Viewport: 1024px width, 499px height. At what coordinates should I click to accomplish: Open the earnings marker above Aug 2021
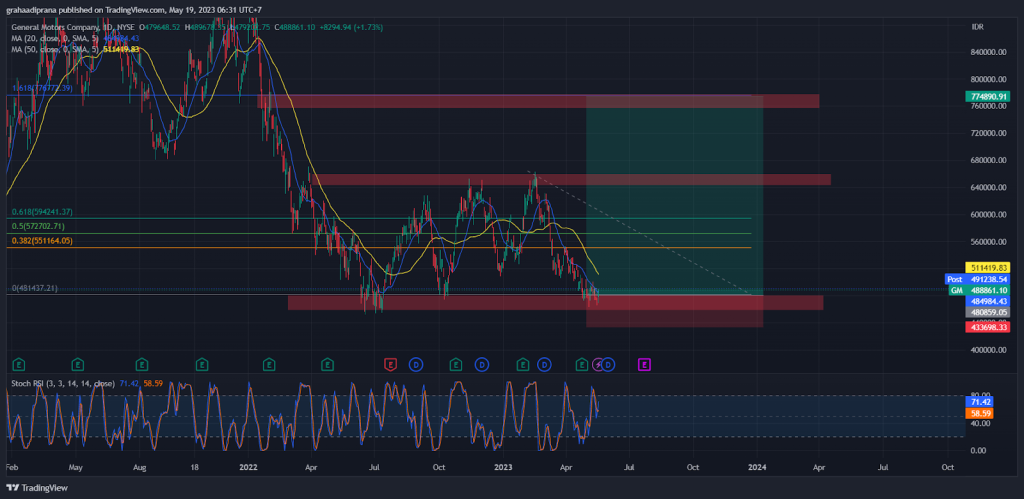coord(141,364)
